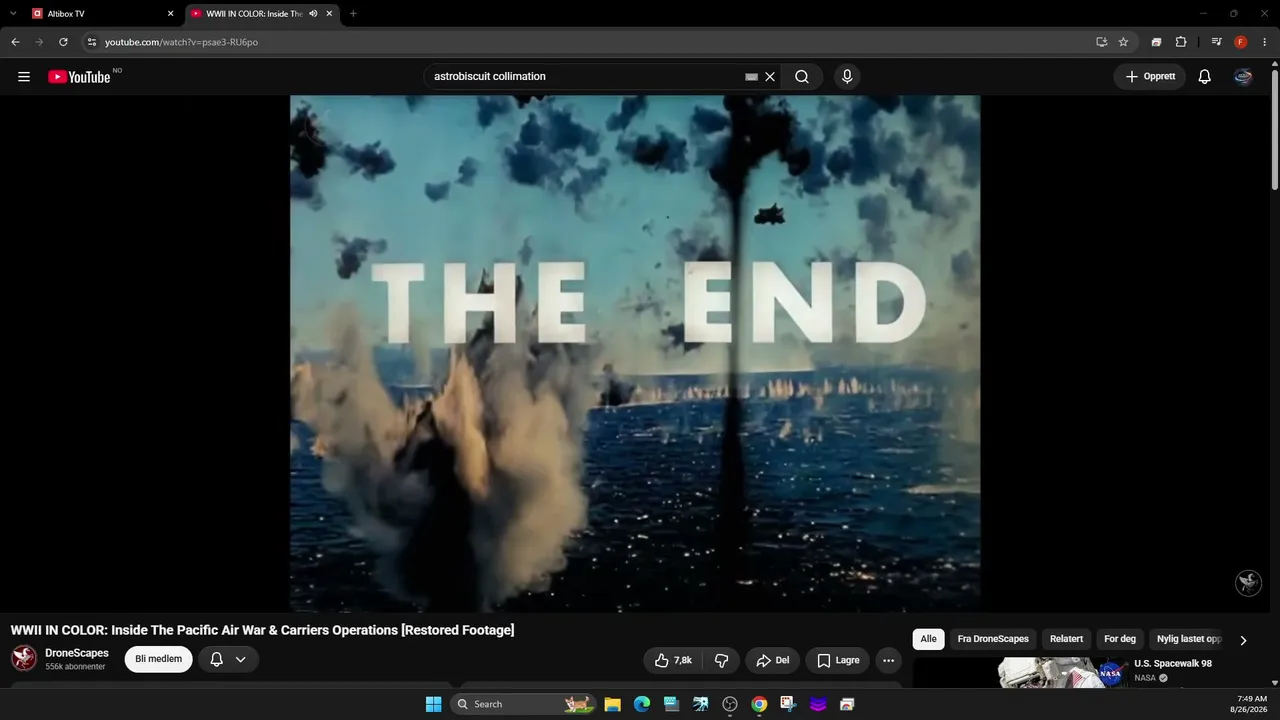Select the Nylig lastet opp filter chip

[1188, 639]
